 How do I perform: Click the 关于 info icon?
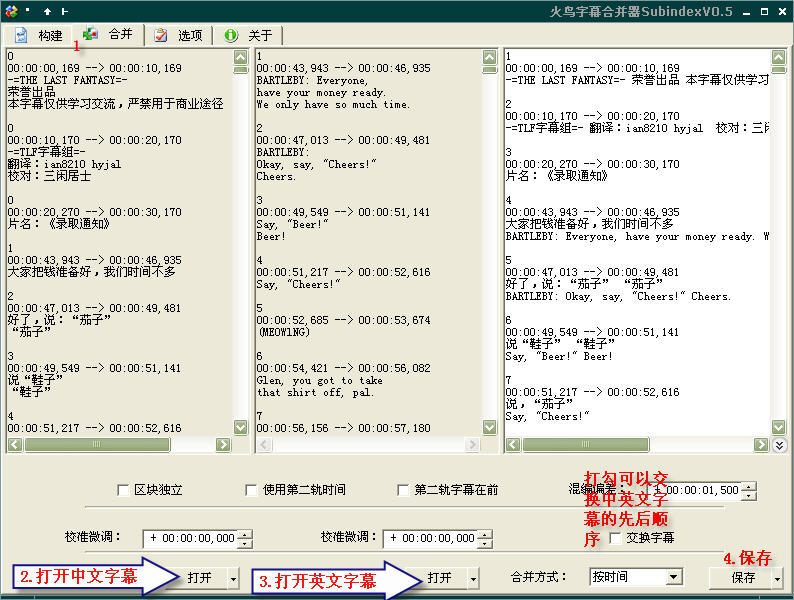click(x=231, y=35)
